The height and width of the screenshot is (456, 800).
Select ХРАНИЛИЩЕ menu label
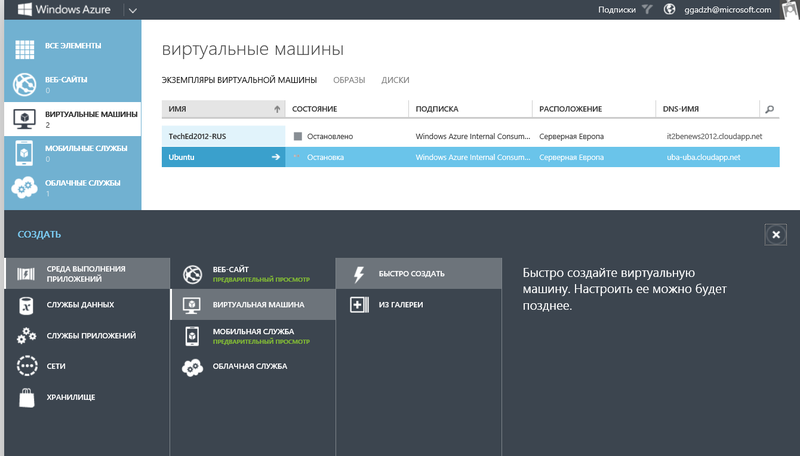71,397
